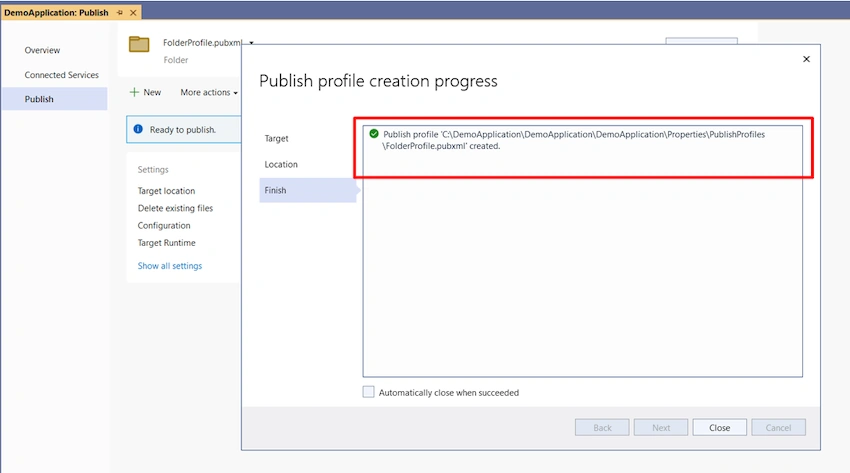
Task: Click the Delete existing files setting label
Action: coord(175,208)
